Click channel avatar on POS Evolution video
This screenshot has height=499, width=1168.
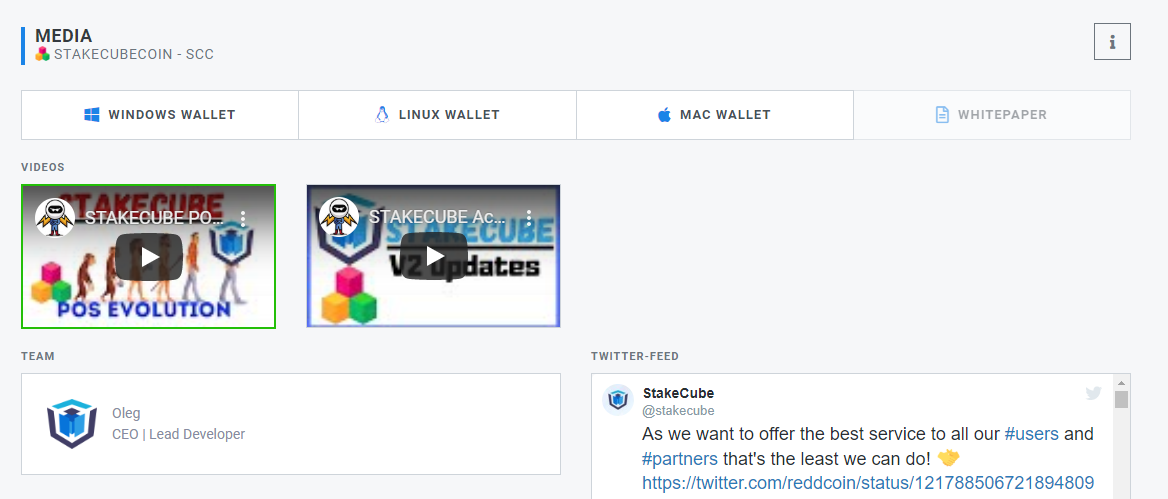(55, 217)
